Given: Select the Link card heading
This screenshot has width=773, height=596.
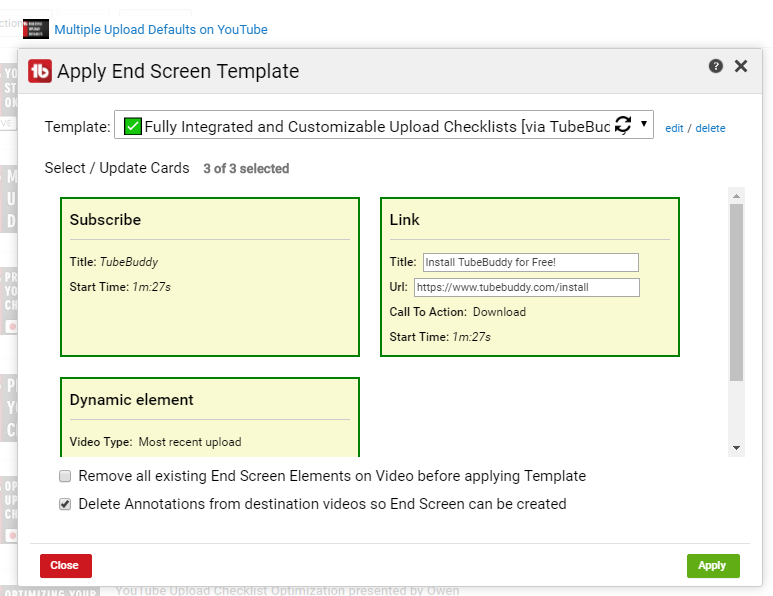Looking at the screenshot, I should click(x=404, y=220).
